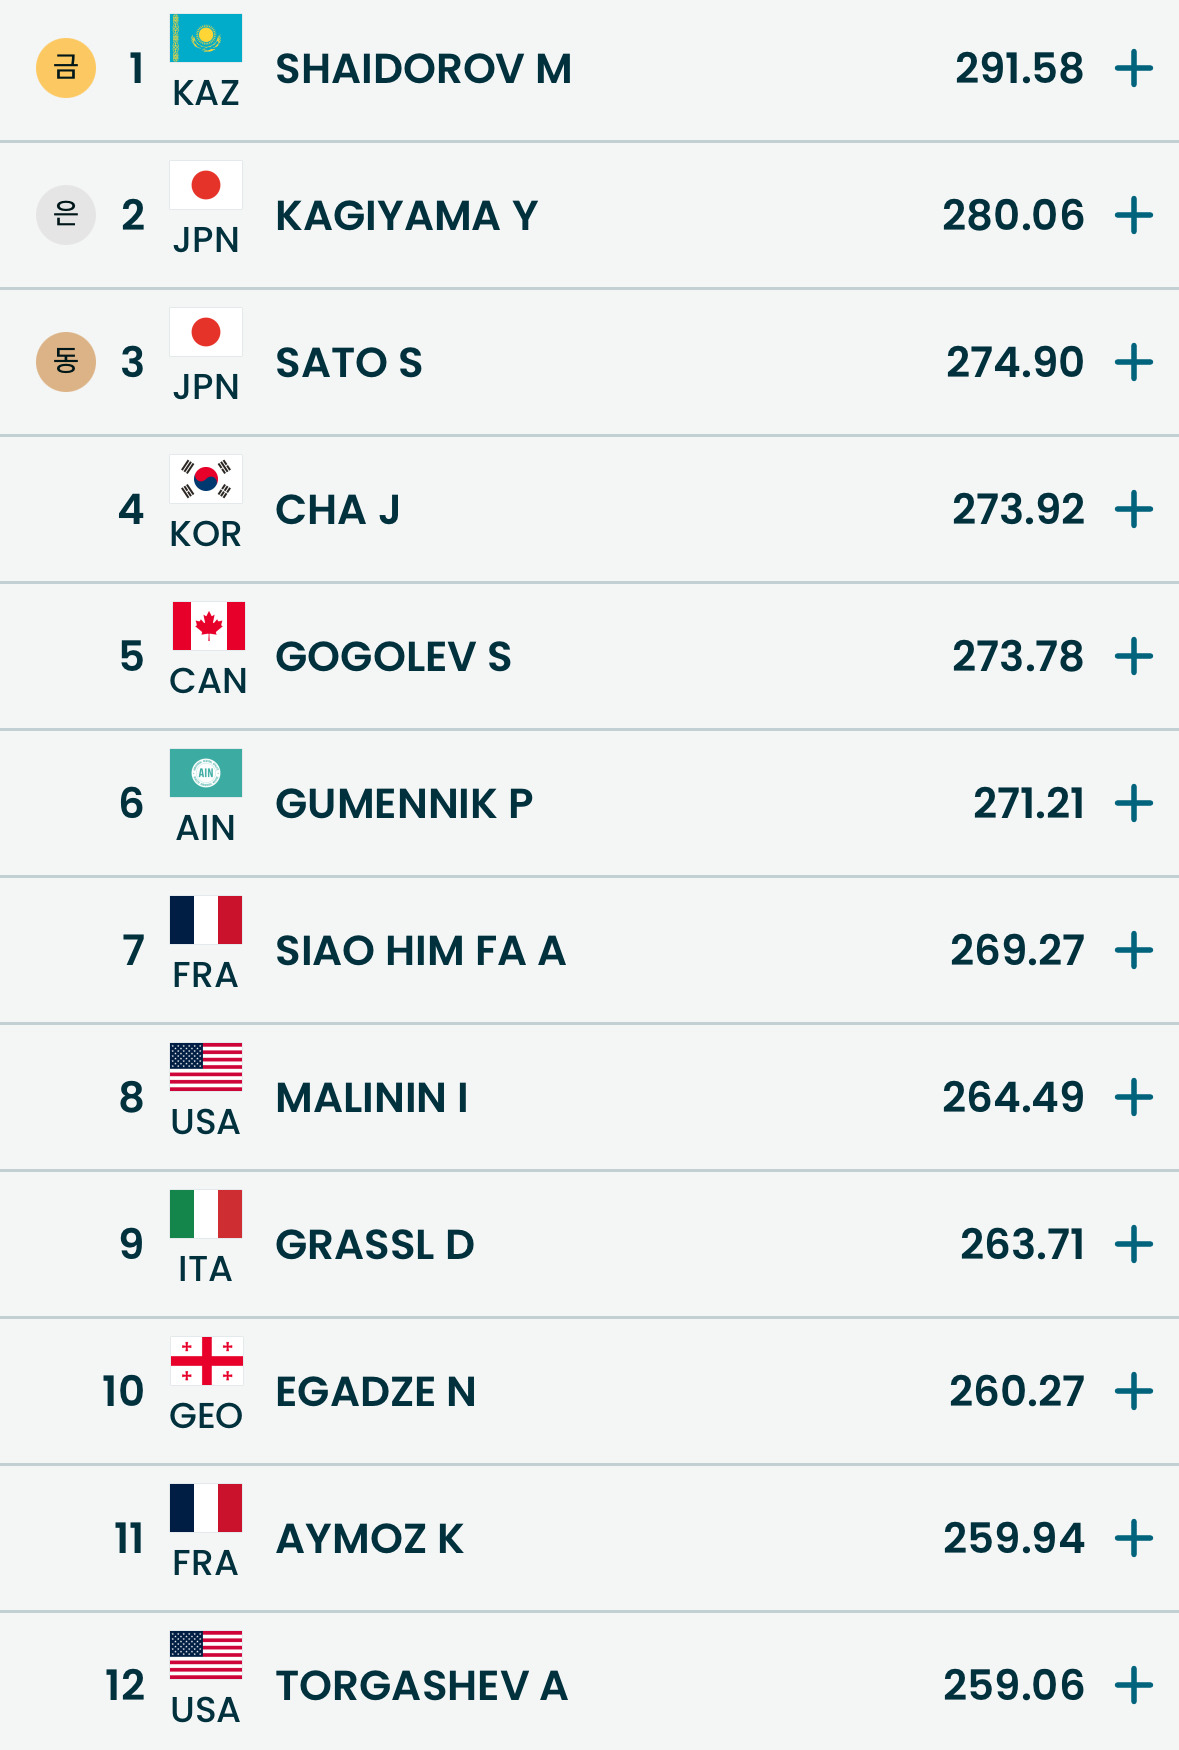Click the bronze medal badge
Image resolution: width=1179 pixels, height=1750 pixels.
(66, 362)
